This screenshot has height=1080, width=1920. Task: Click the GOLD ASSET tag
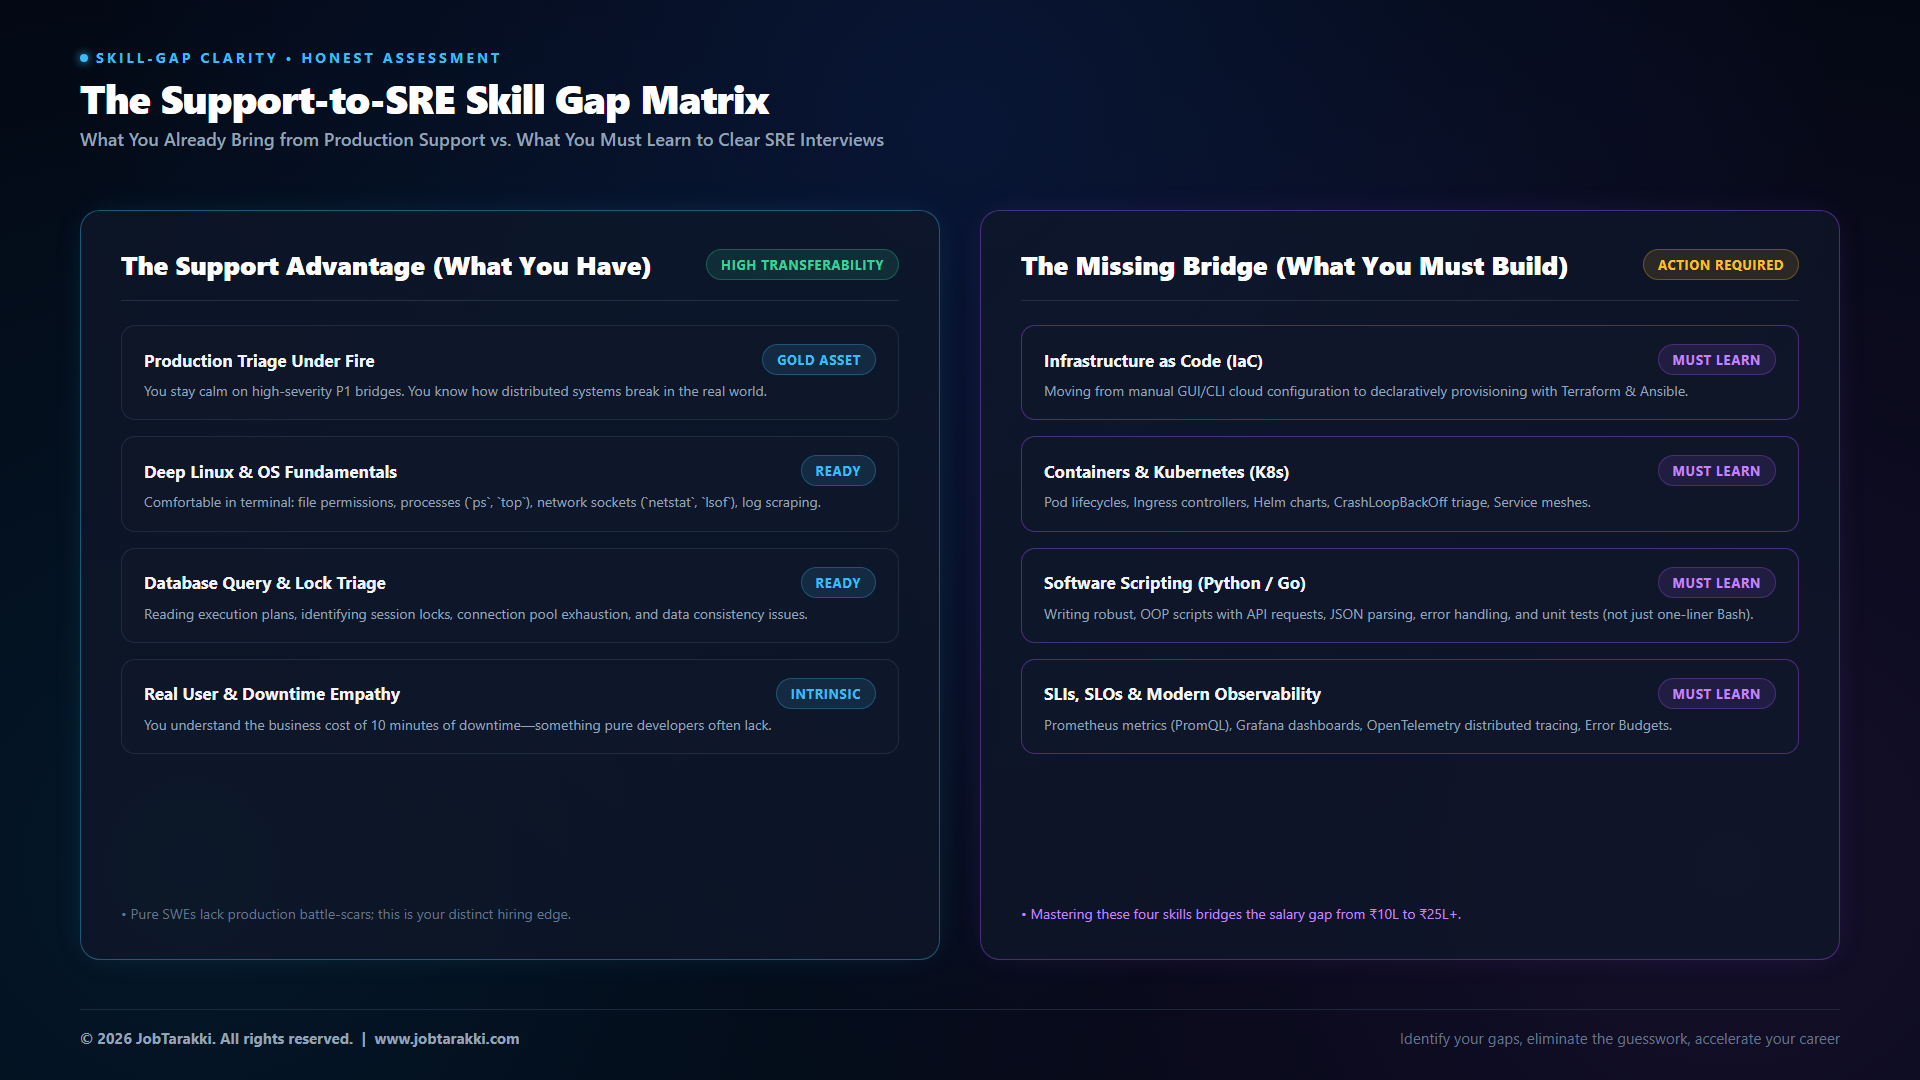point(818,360)
